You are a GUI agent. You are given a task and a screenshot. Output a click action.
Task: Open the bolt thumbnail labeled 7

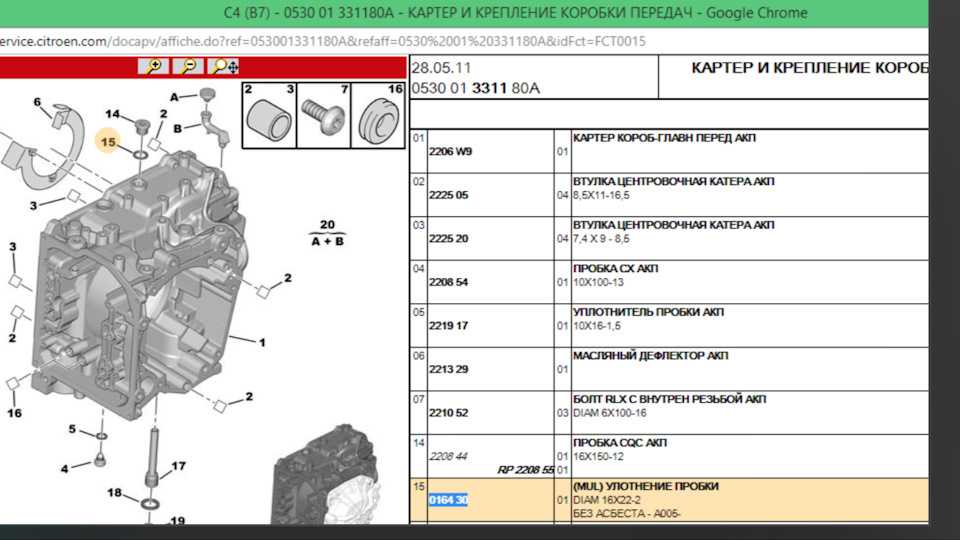coord(324,116)
